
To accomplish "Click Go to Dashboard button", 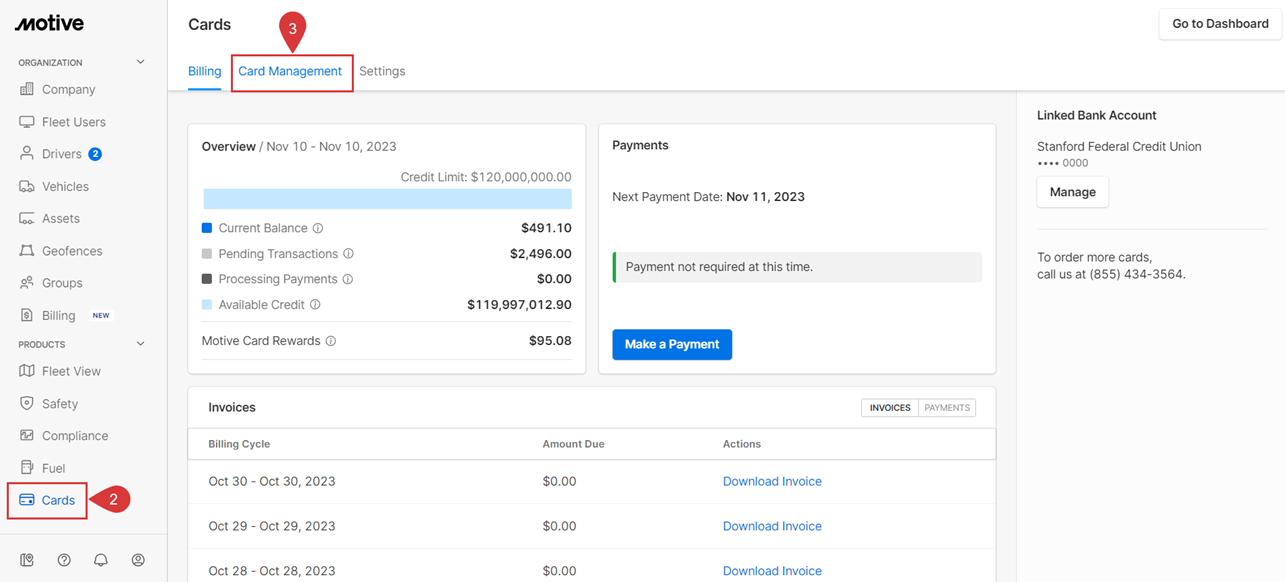I will (1219, 24).
